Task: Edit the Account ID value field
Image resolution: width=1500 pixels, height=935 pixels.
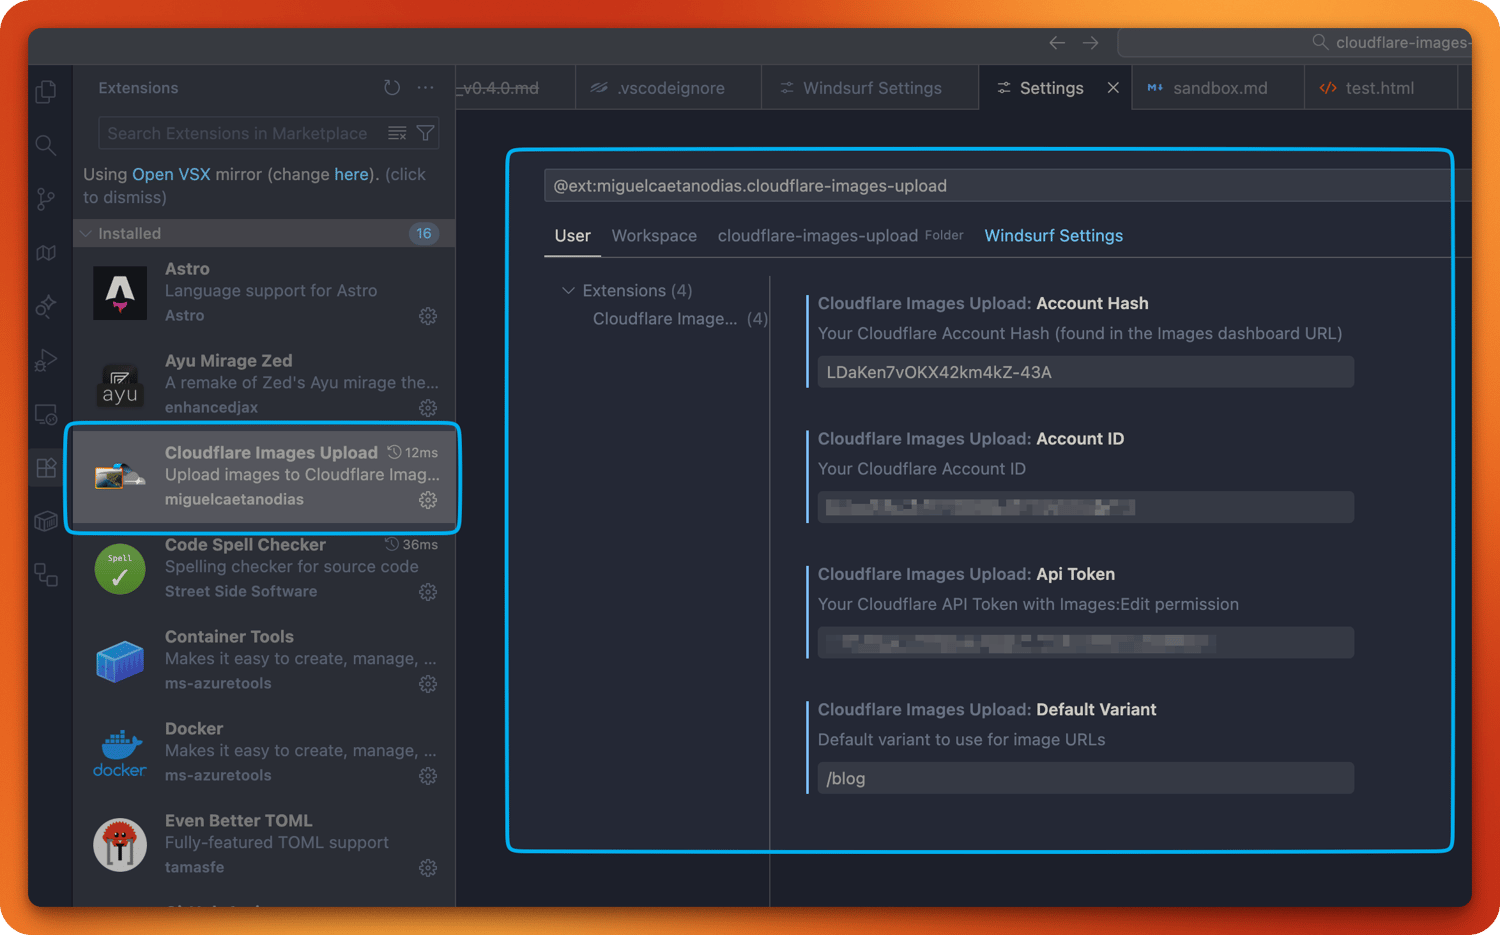Action: (x=1086, y=507)
